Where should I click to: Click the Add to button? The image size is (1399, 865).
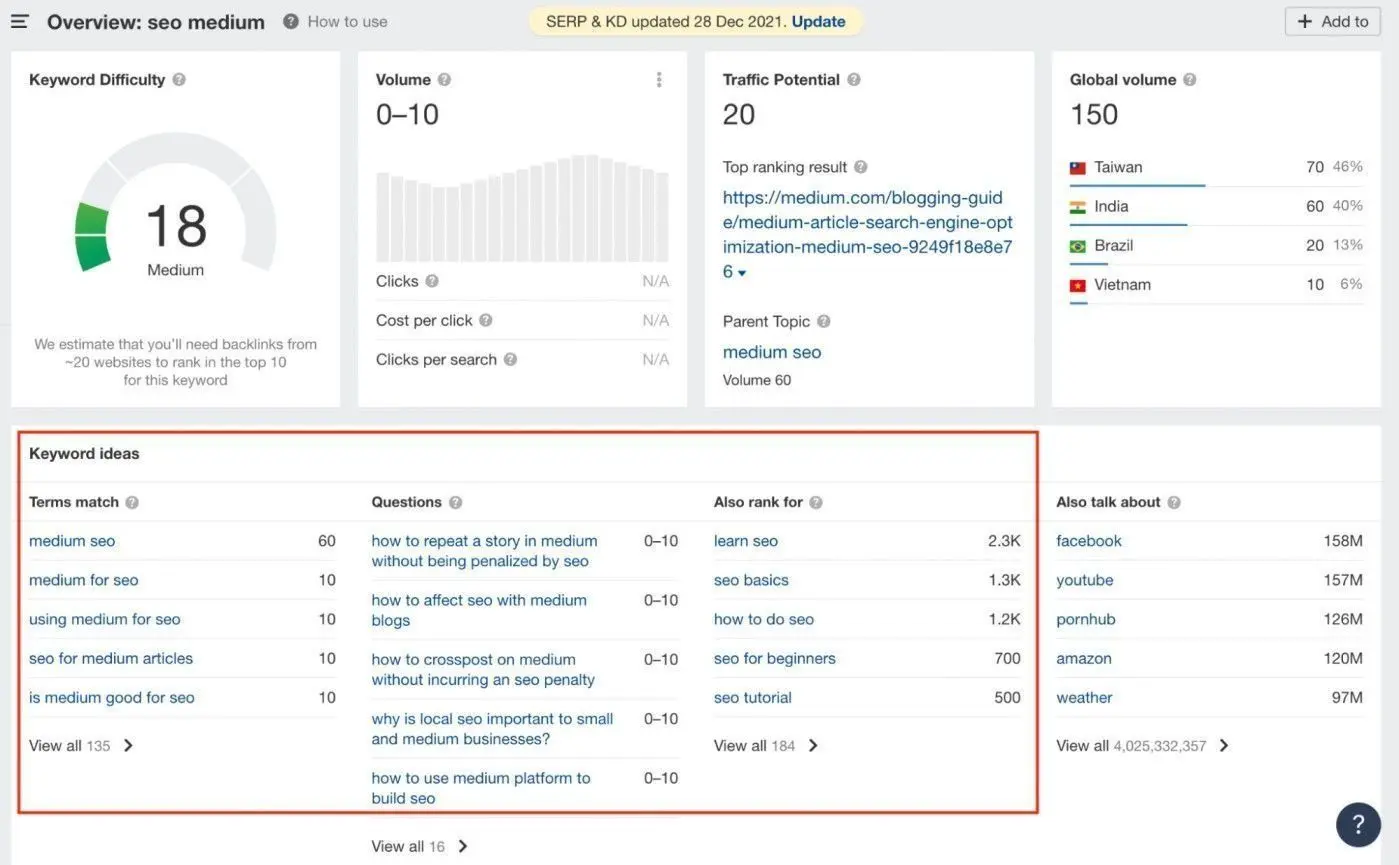(x=1332, y=21)
